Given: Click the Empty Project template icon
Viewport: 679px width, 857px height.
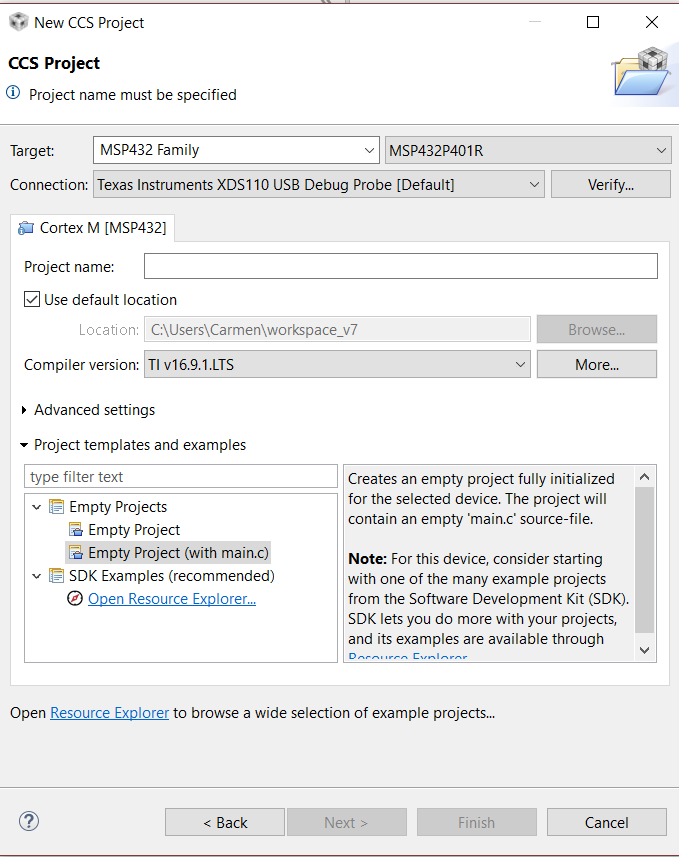Looking at the screenshot, I should 76,530.
